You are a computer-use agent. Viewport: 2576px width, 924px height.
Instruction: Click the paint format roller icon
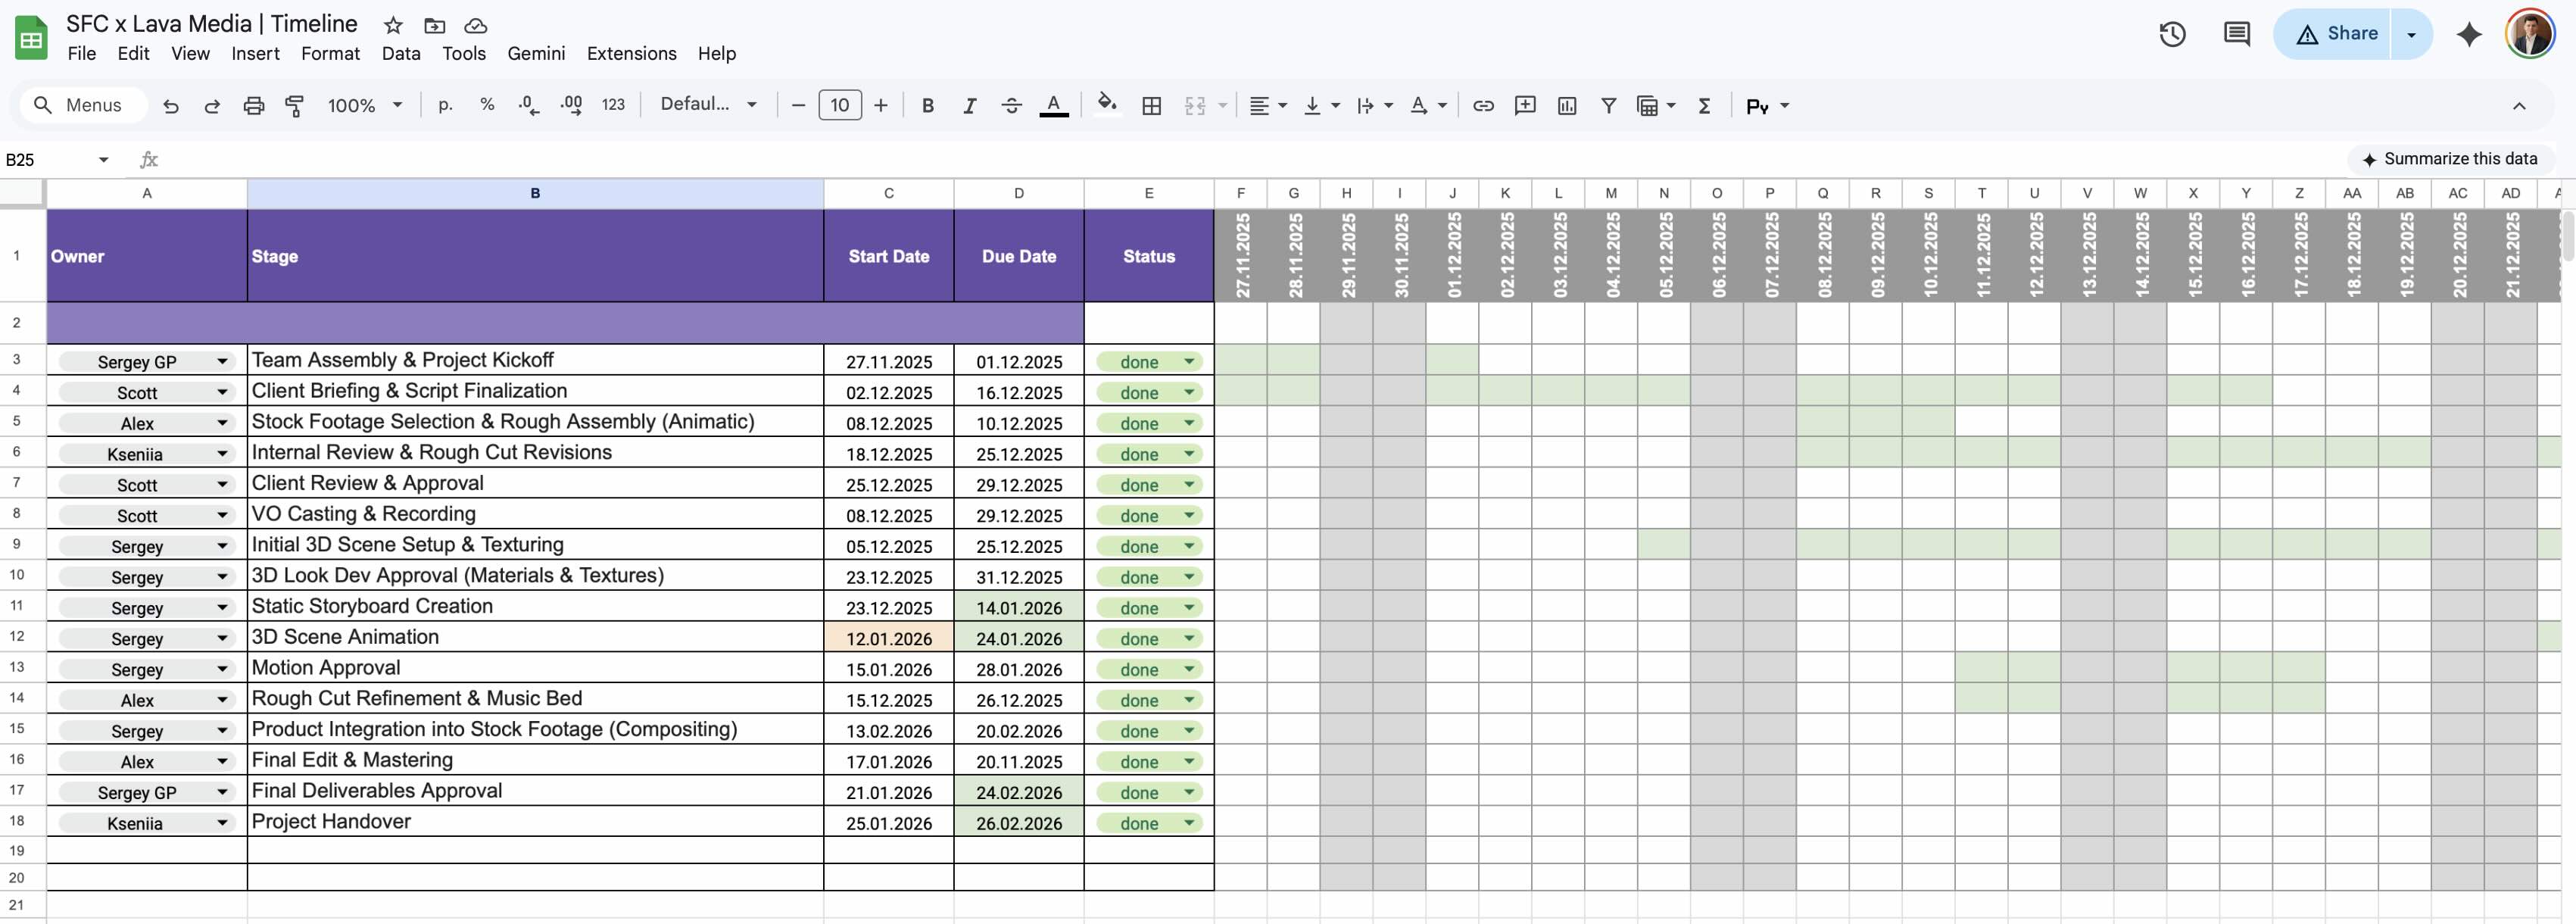coord(295,105)
